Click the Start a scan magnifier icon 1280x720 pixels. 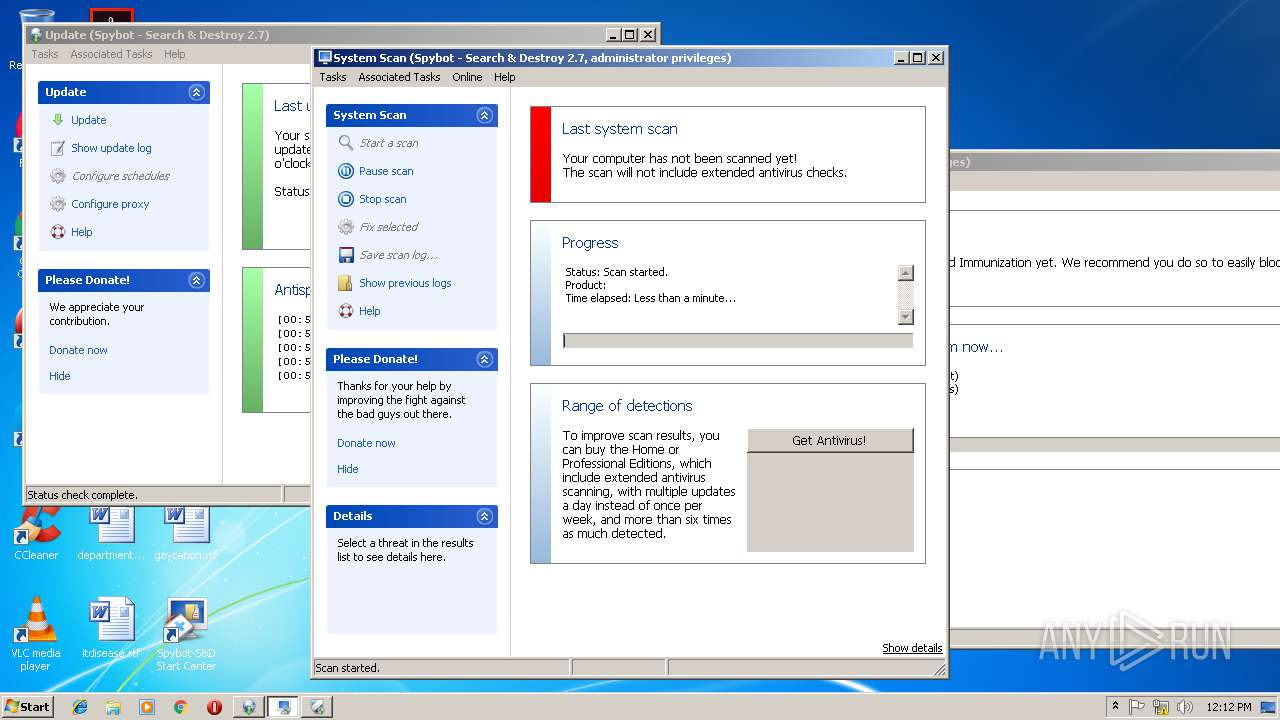click(x=346, y=143)
